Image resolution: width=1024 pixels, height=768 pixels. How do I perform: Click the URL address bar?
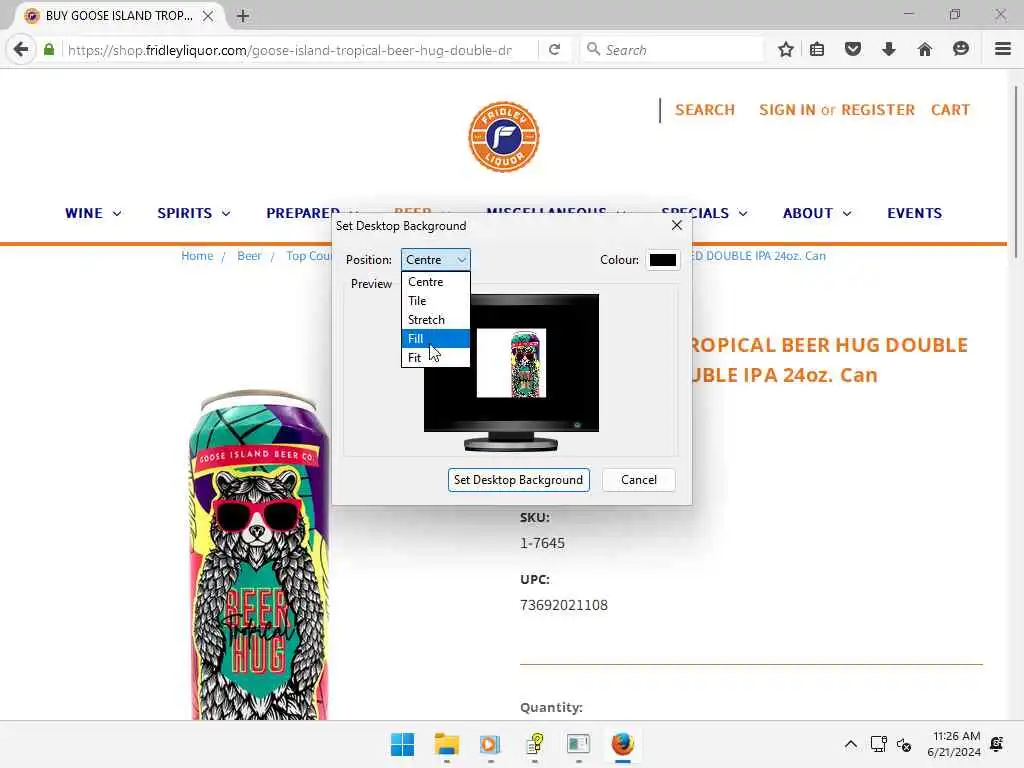pyautogui.click(x=290, y=50)
